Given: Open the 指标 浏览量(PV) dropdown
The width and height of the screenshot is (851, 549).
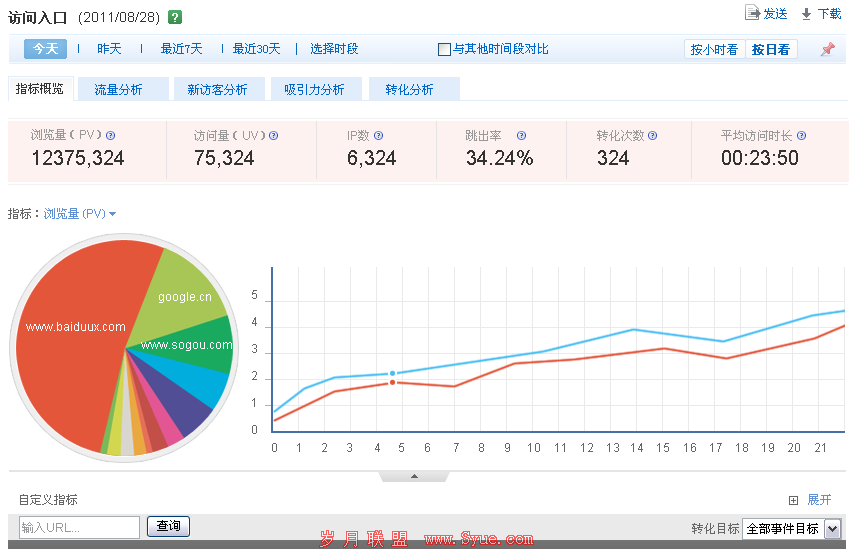Looking at the screenshot, I should (80, 214).
